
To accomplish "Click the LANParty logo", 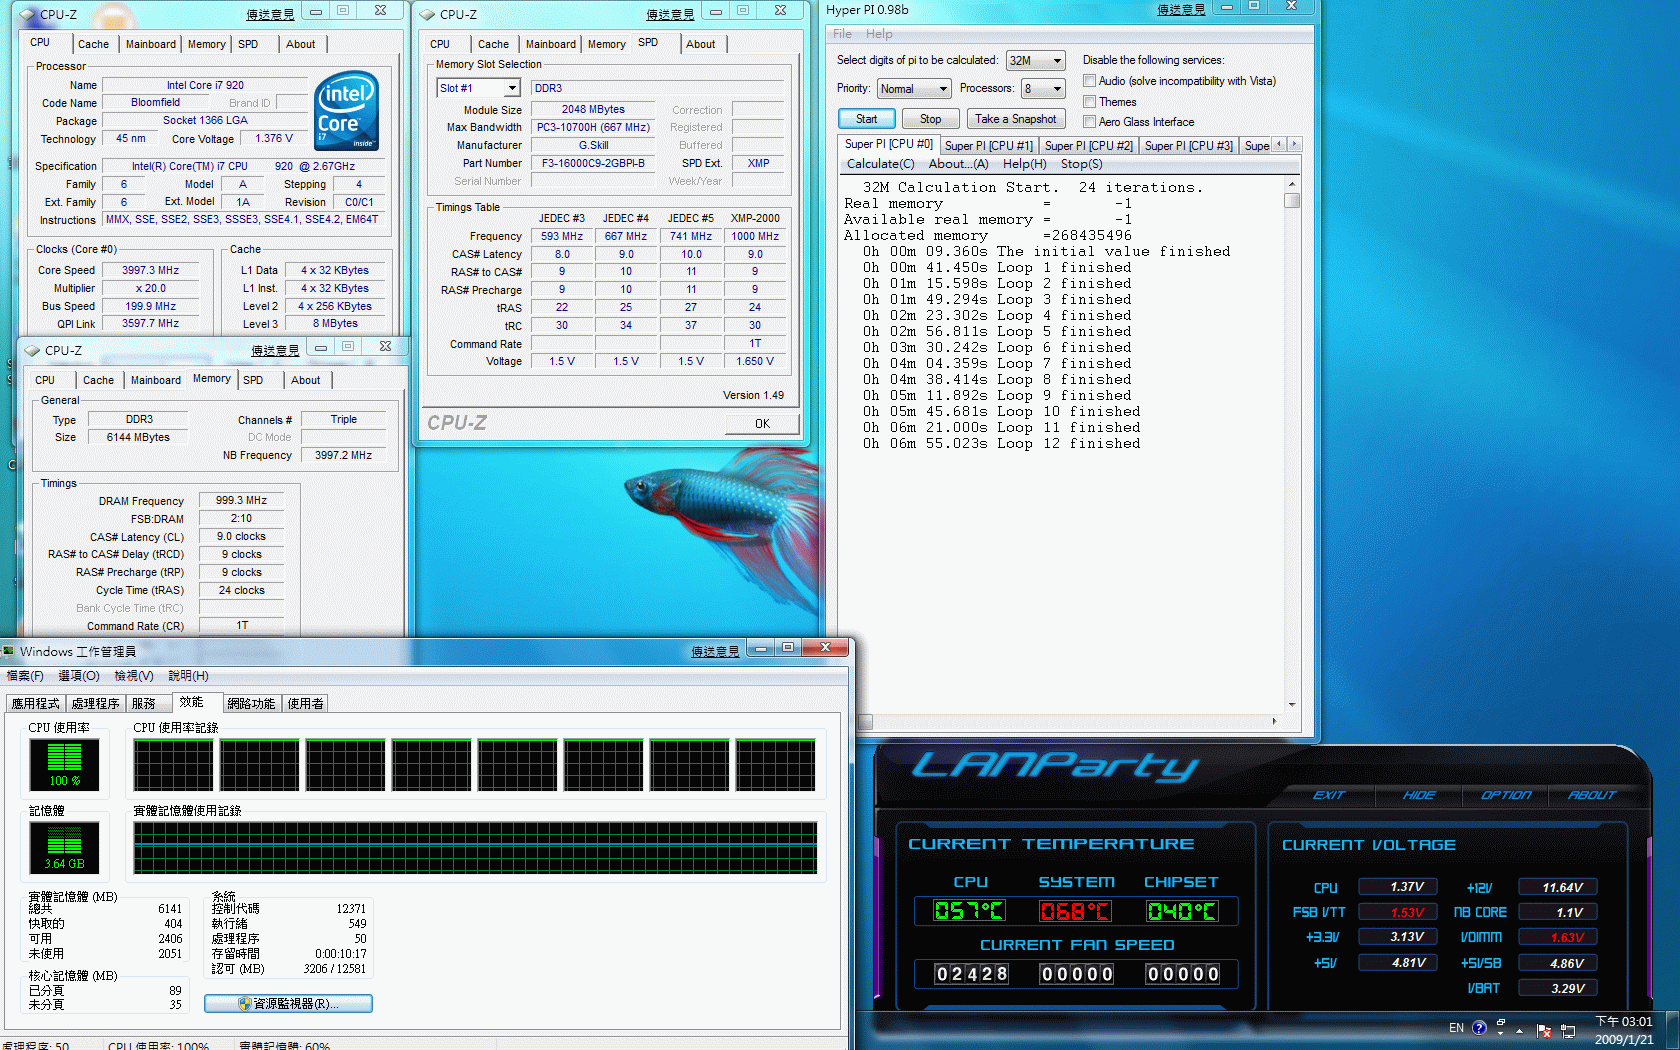I will click(x=1055, y=765).
